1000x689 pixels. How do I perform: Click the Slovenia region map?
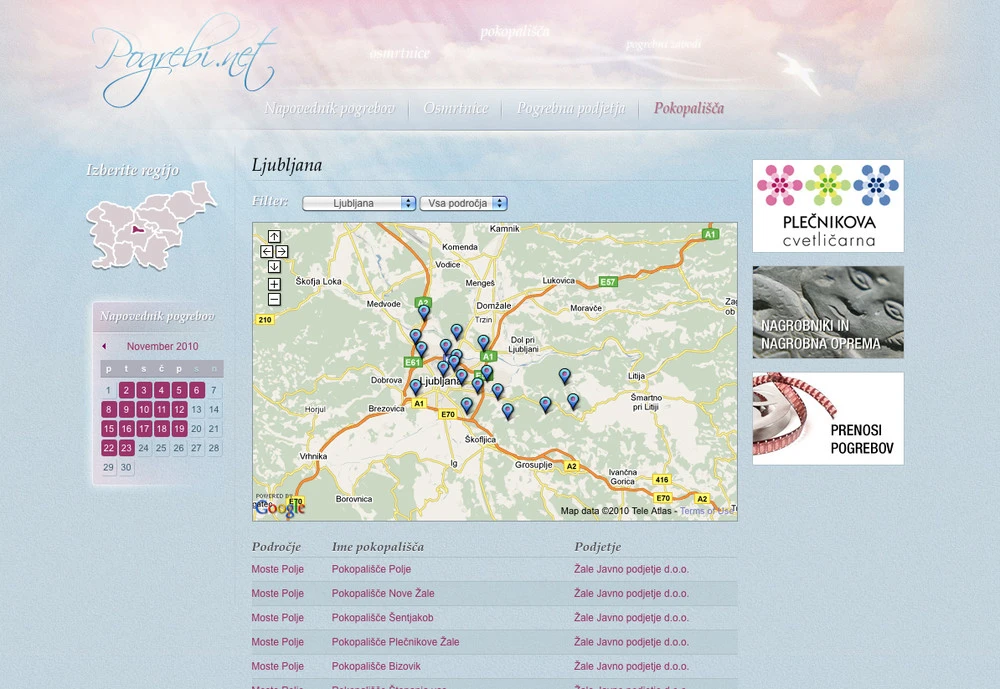pyautogui.click(x=150, y=225)
